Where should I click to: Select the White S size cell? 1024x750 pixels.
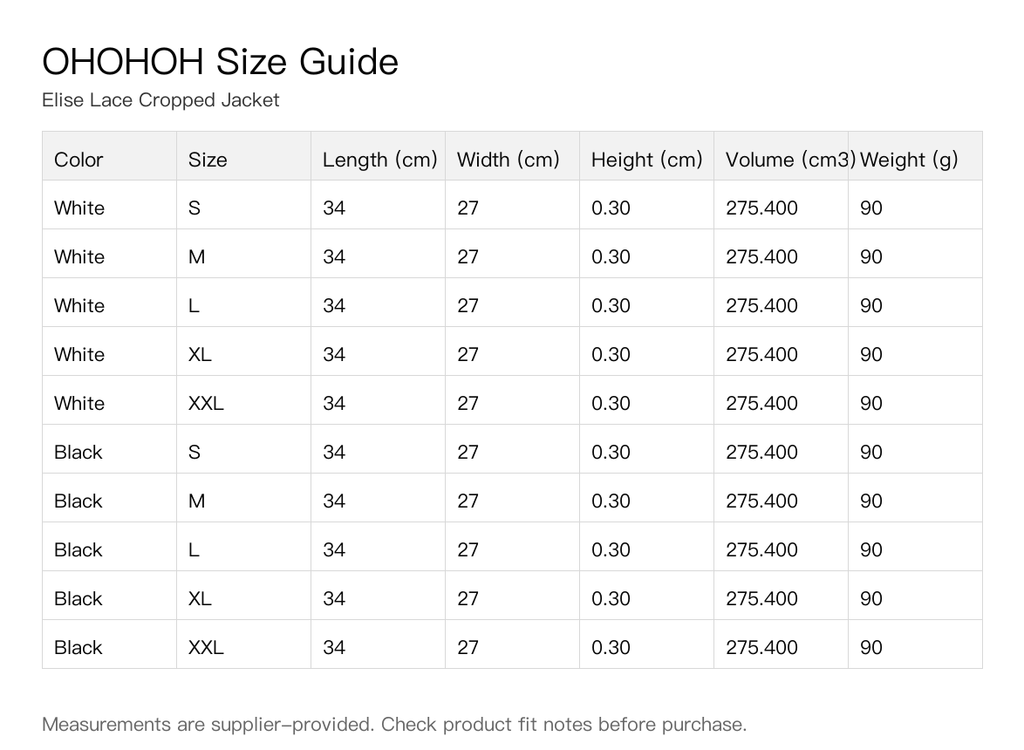tap(244, 205)
